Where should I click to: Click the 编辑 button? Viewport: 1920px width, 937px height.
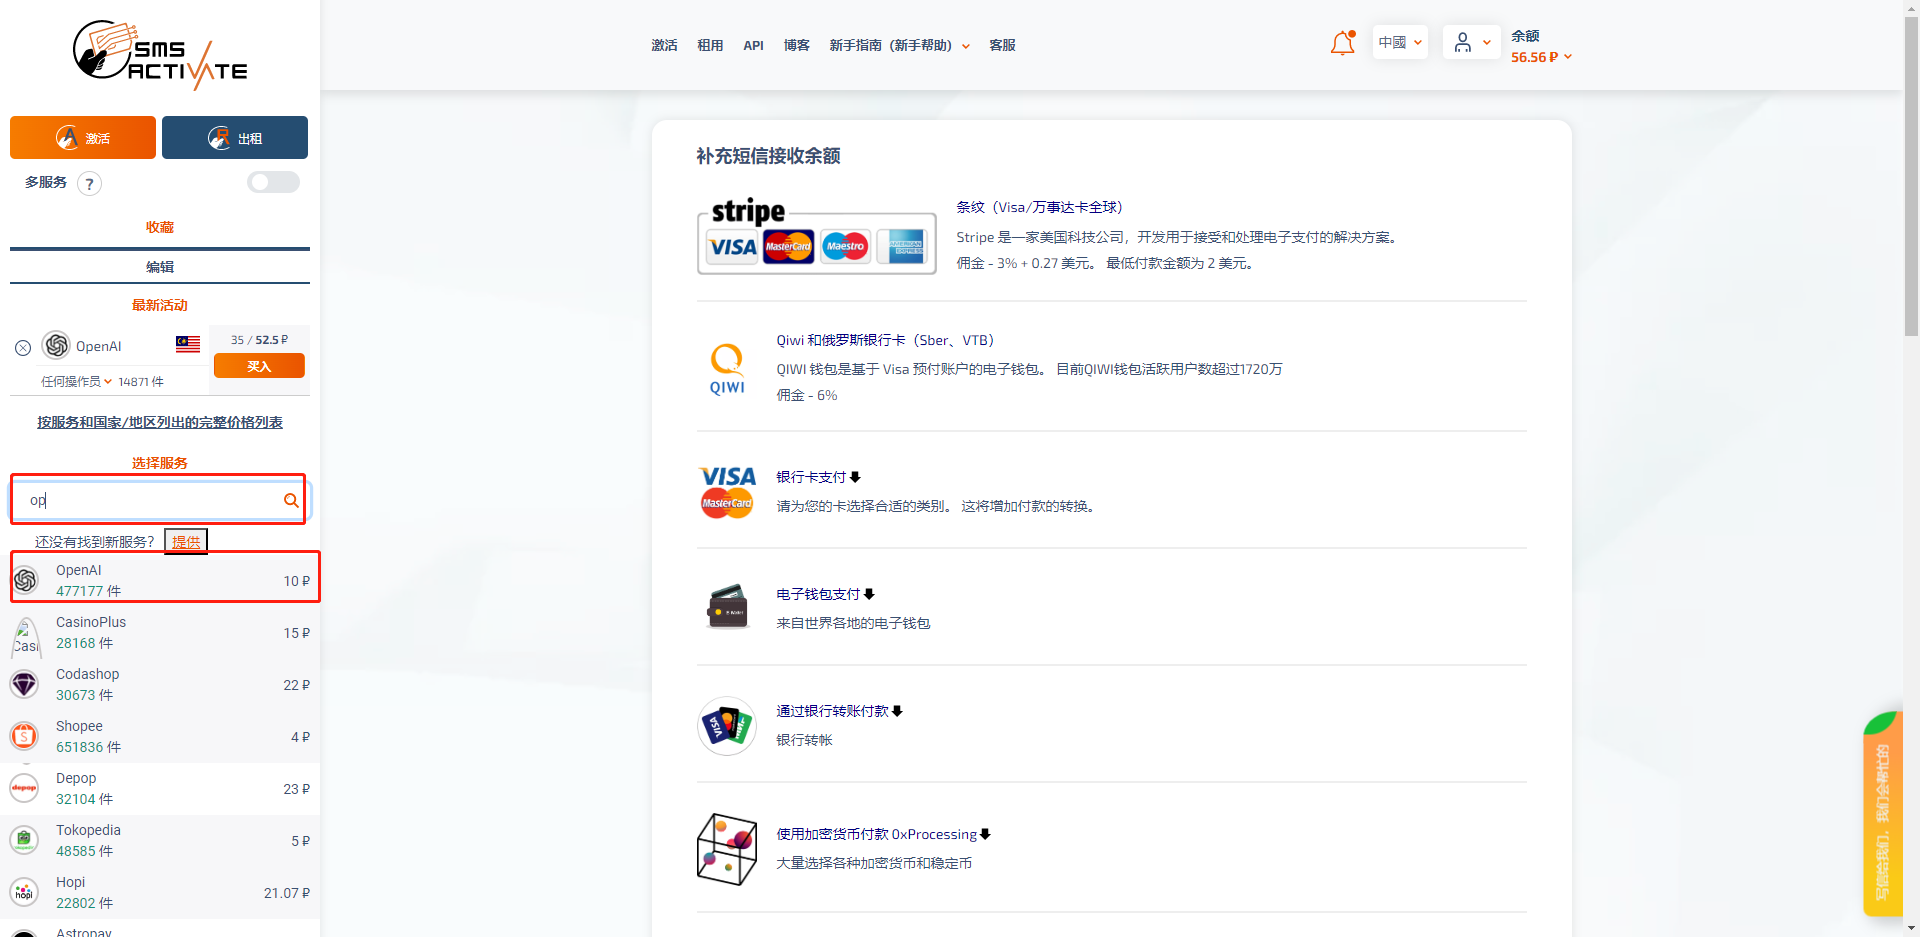160,267
